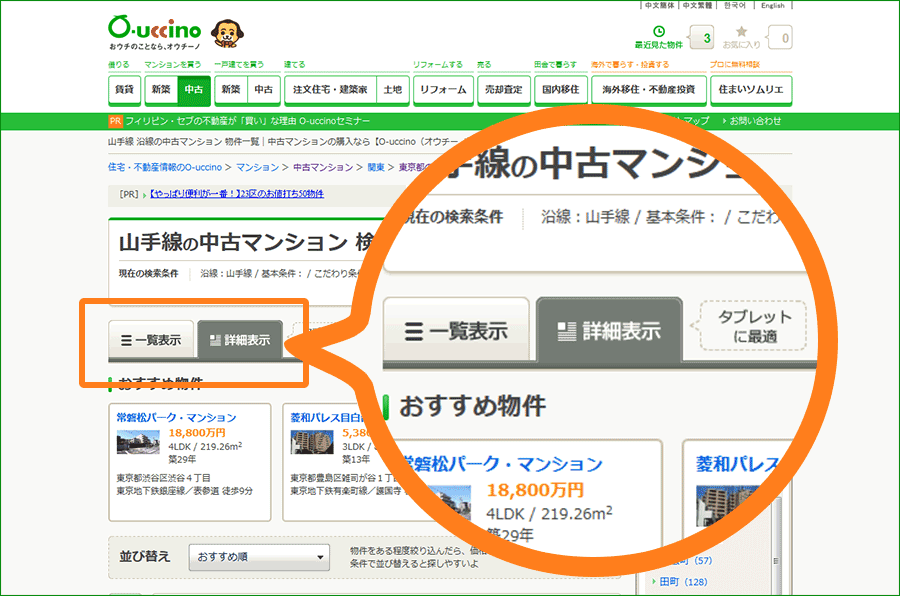Switch to small 一覧表示 tab inside orange box

tap(151, 340)
